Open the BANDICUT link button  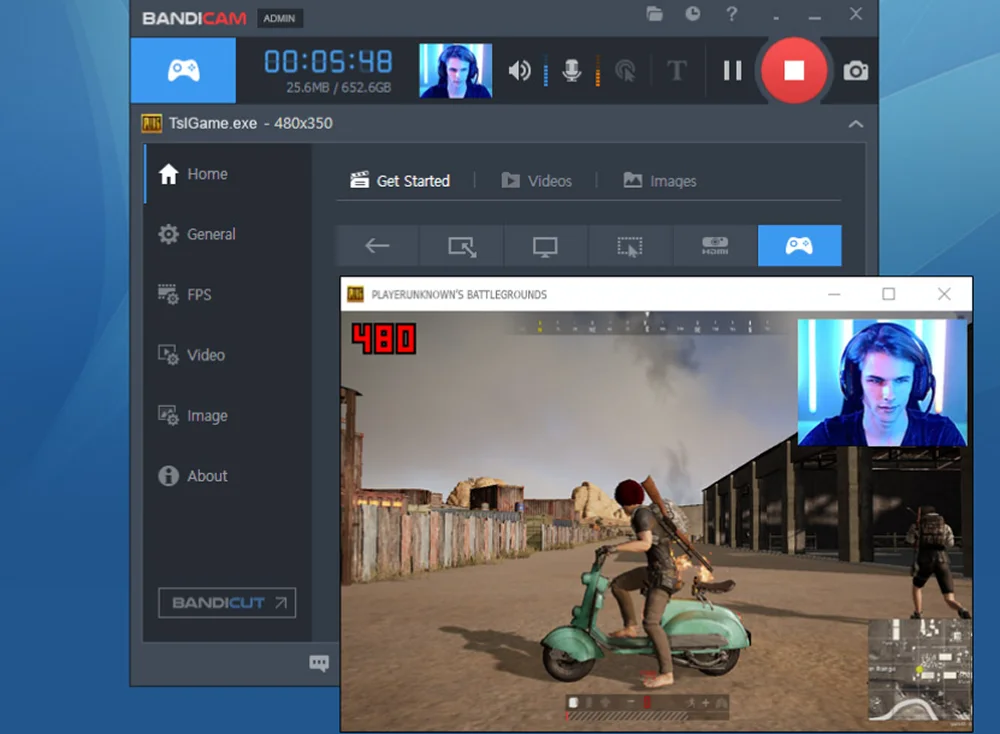(227, 603)
